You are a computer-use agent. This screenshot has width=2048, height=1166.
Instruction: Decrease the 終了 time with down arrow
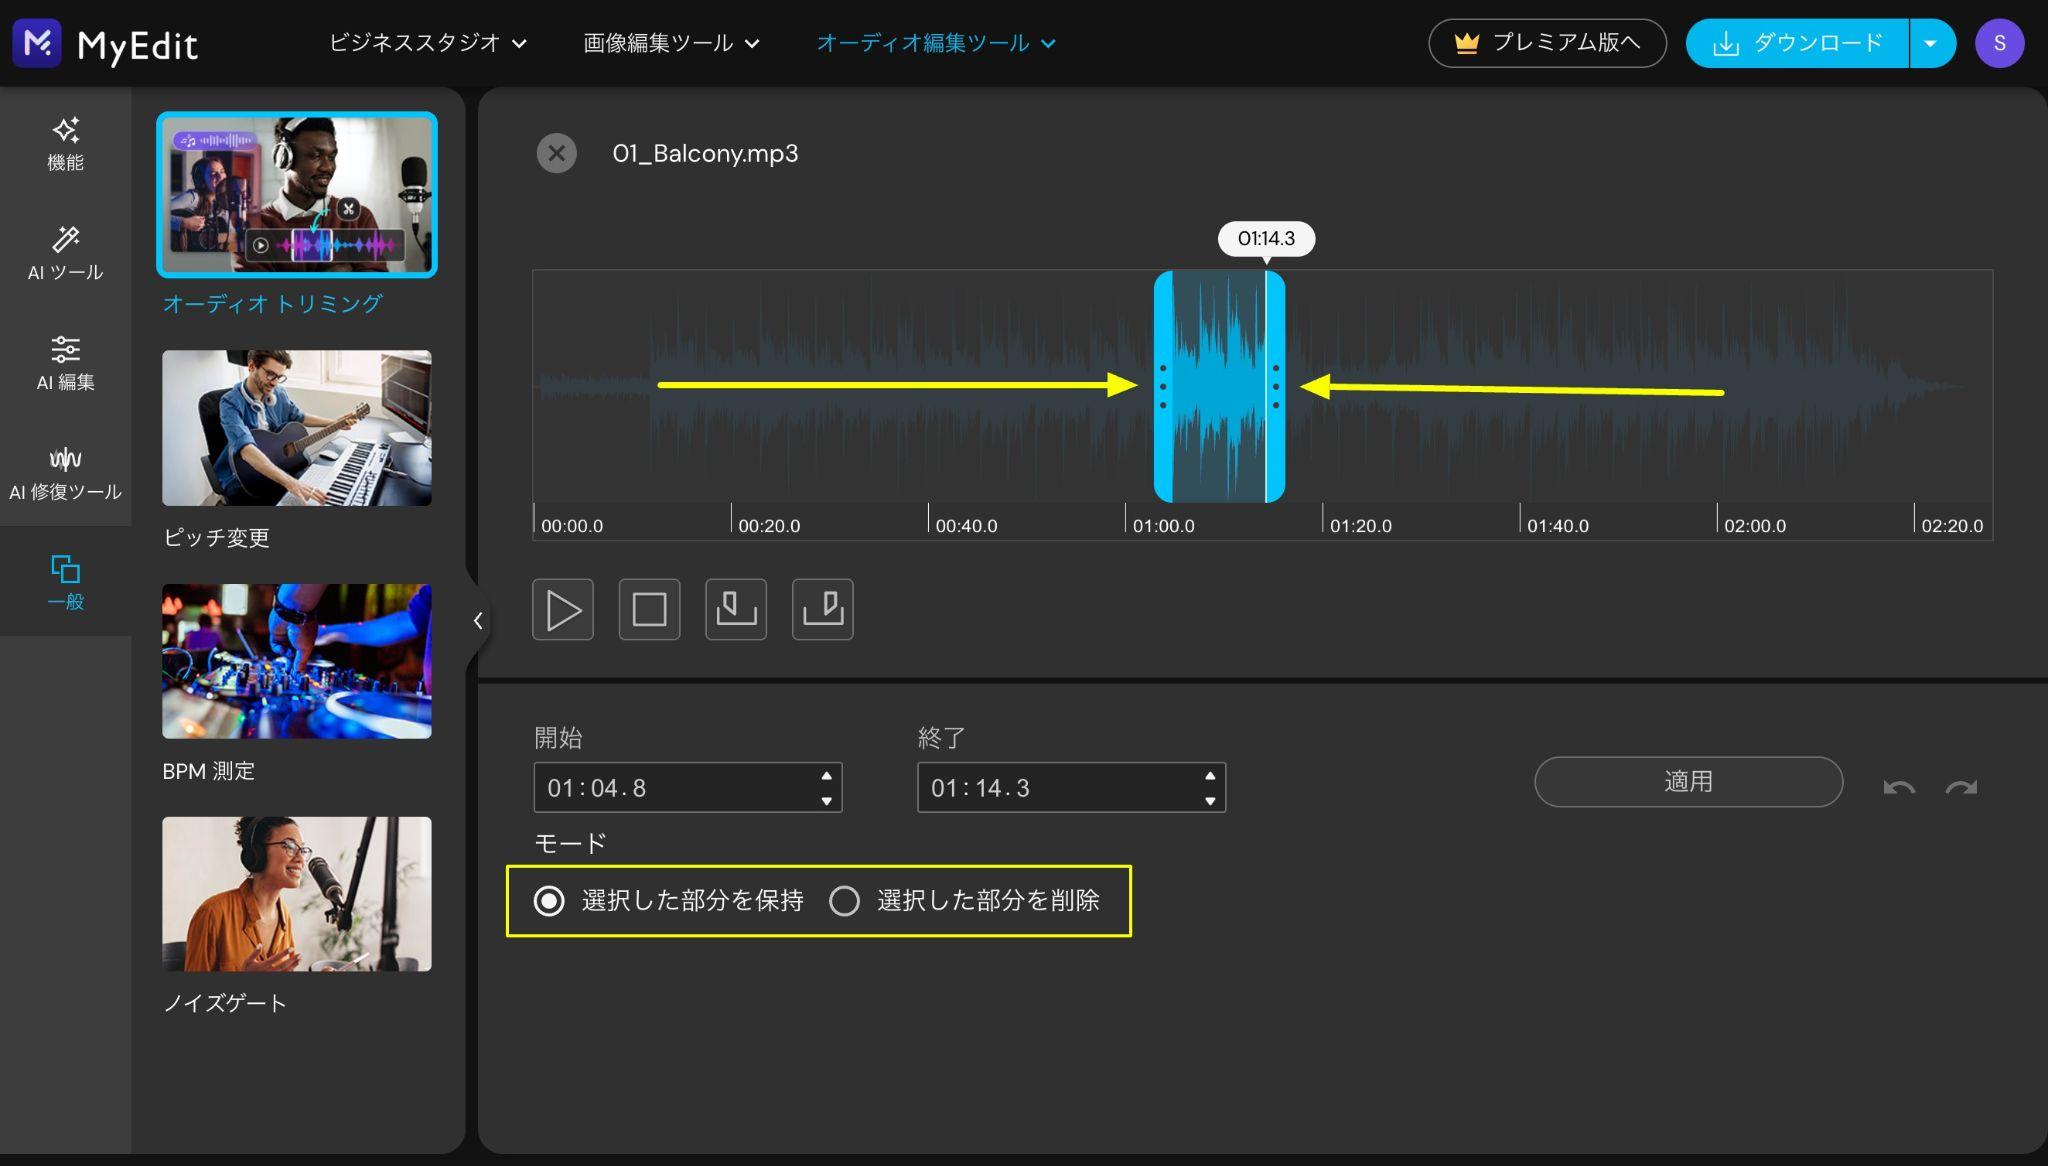[x=1210, y=801]
